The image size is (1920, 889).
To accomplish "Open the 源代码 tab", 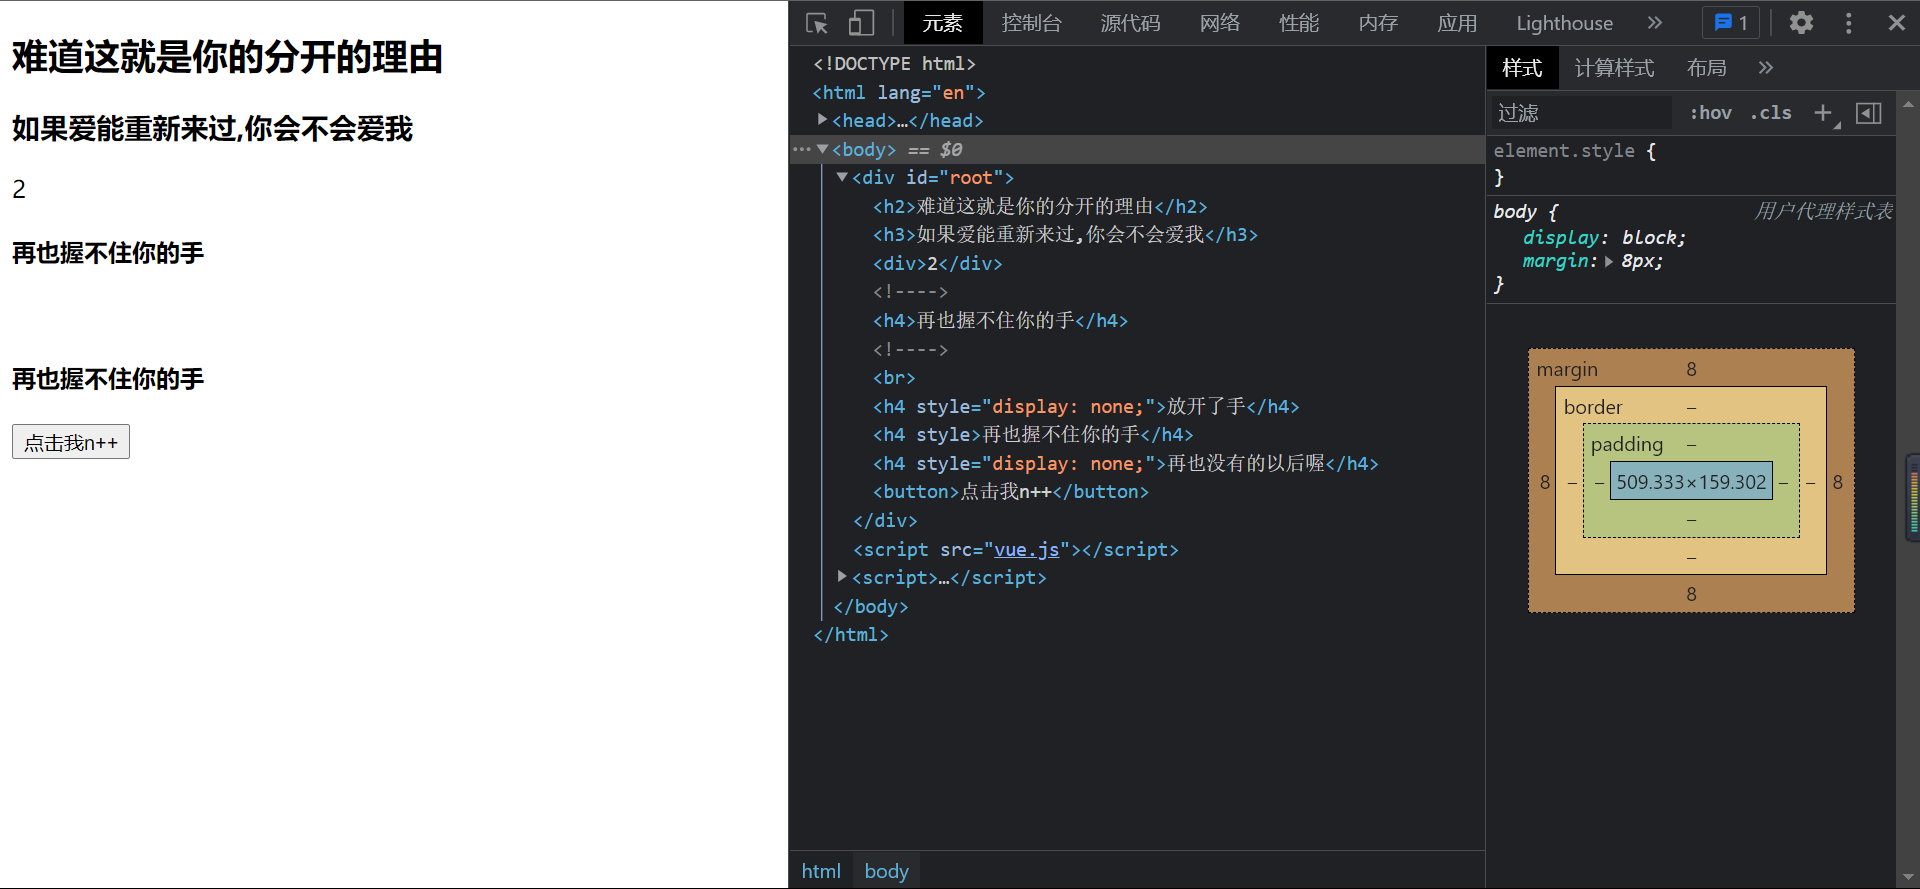I will click(1131, 23).
